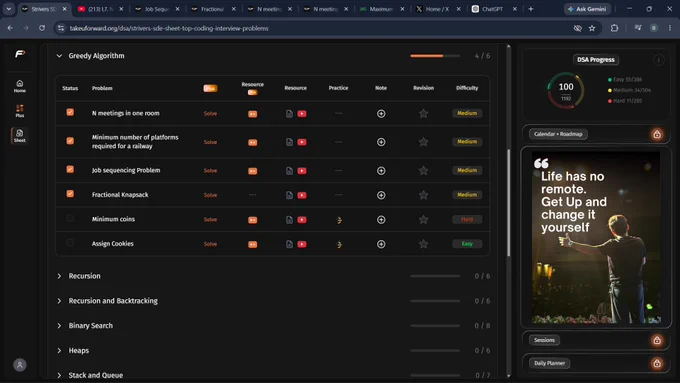Star Job sequencing Problem for revision
The width and height of the screenshot is (680, 383).
(423, 170)
